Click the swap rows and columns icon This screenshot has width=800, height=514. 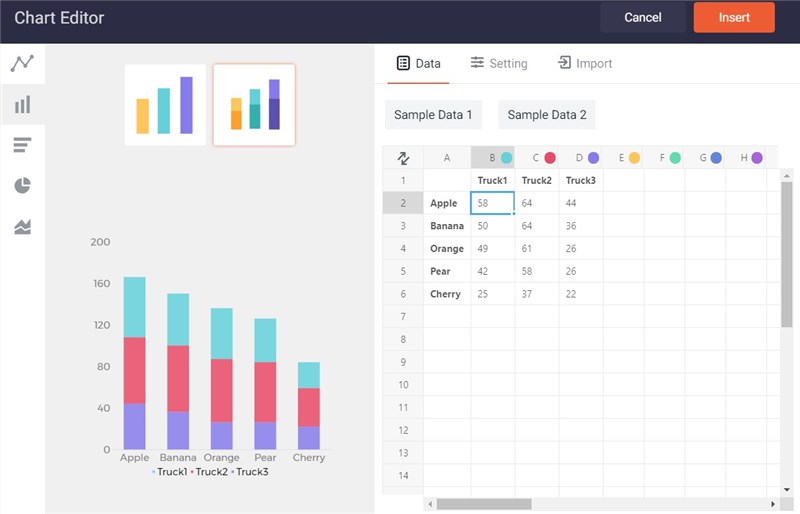(403, 158)
